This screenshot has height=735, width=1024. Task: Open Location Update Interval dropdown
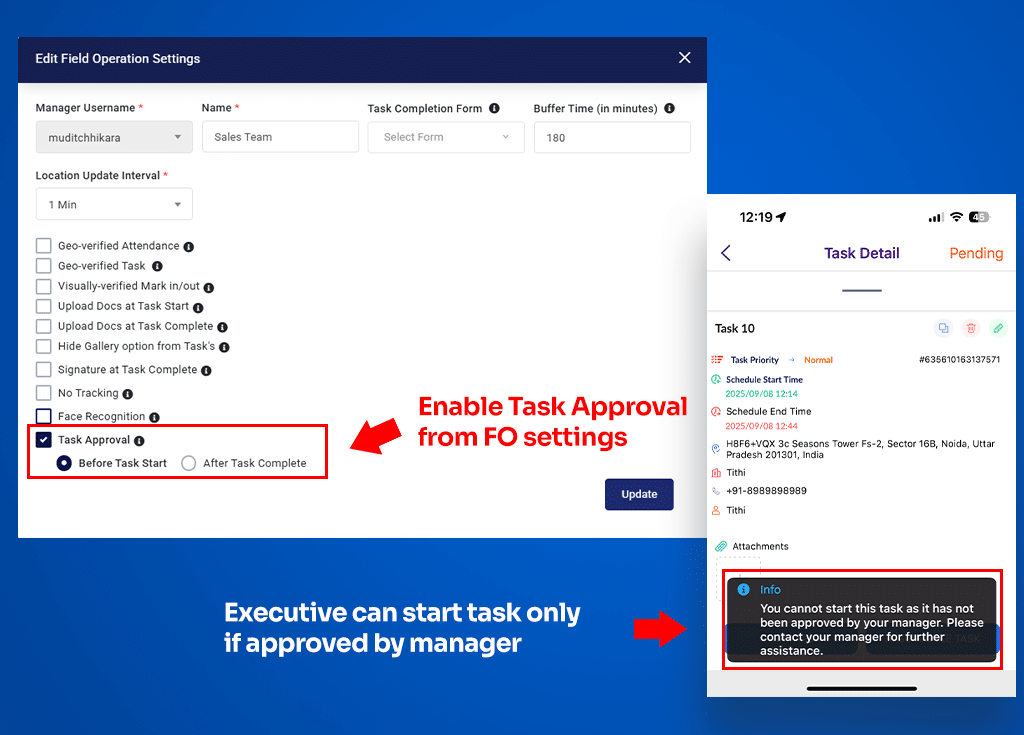pos(114,204)
